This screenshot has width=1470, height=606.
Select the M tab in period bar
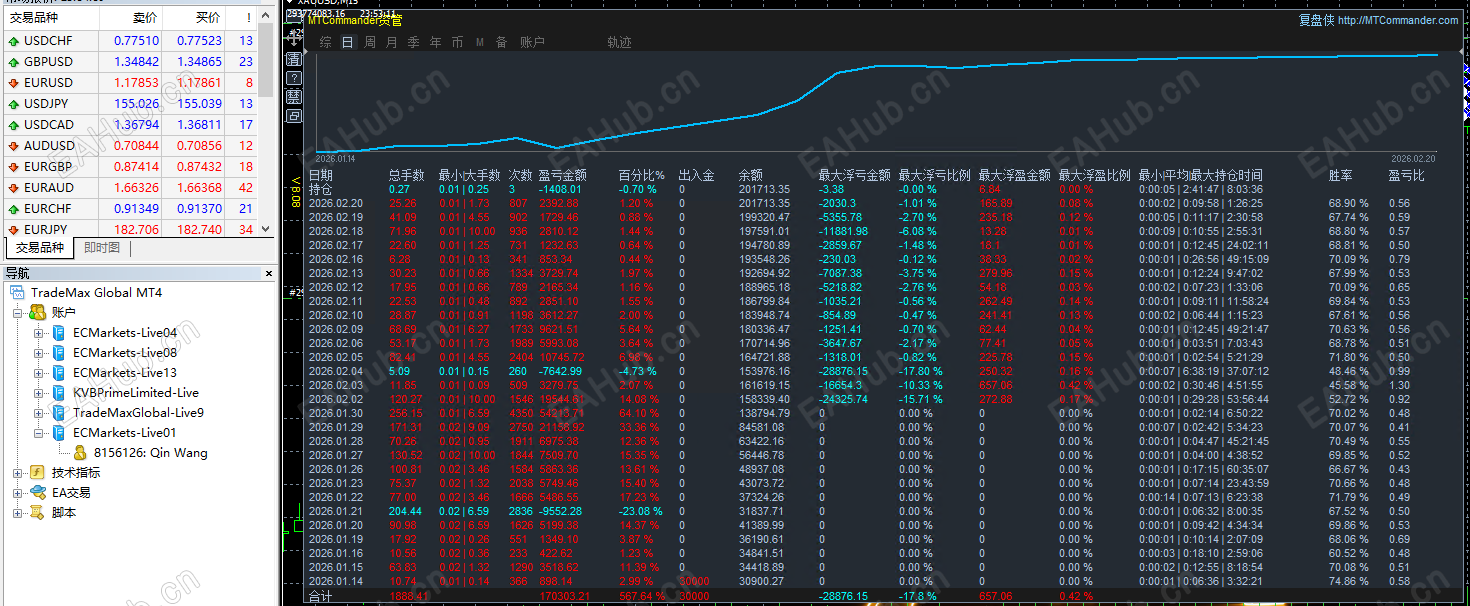(480, 42)
